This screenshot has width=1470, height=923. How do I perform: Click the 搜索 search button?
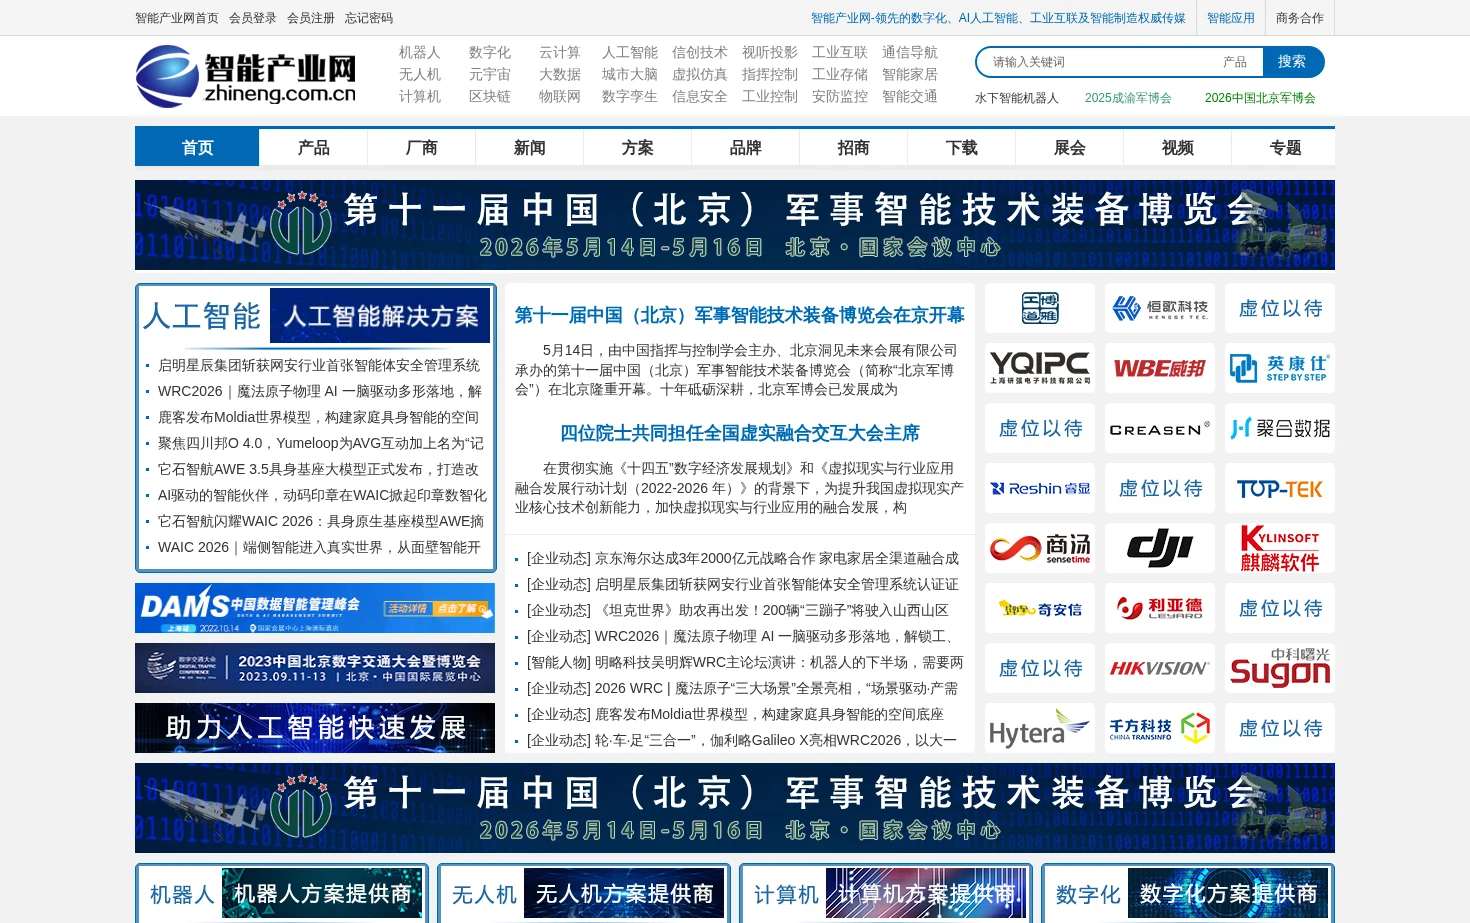click(1292, 62)
